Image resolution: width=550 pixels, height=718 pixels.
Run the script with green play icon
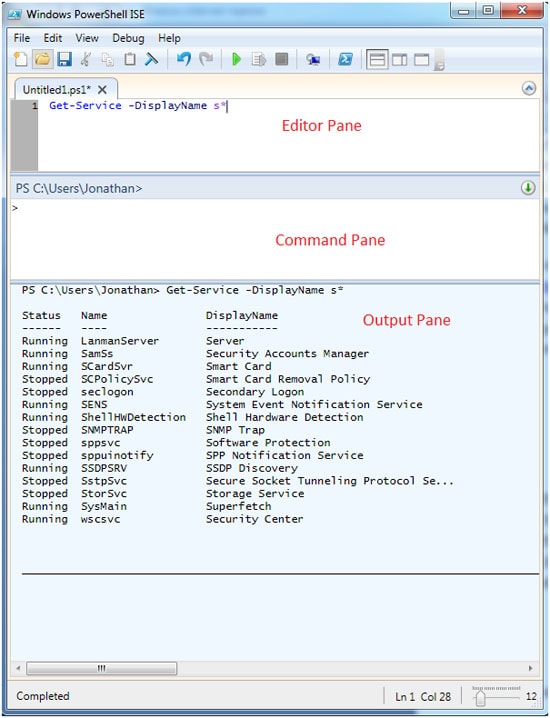tap(236, 60)
